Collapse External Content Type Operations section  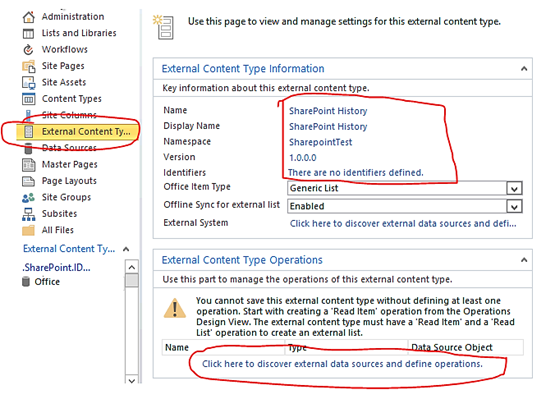524,260
